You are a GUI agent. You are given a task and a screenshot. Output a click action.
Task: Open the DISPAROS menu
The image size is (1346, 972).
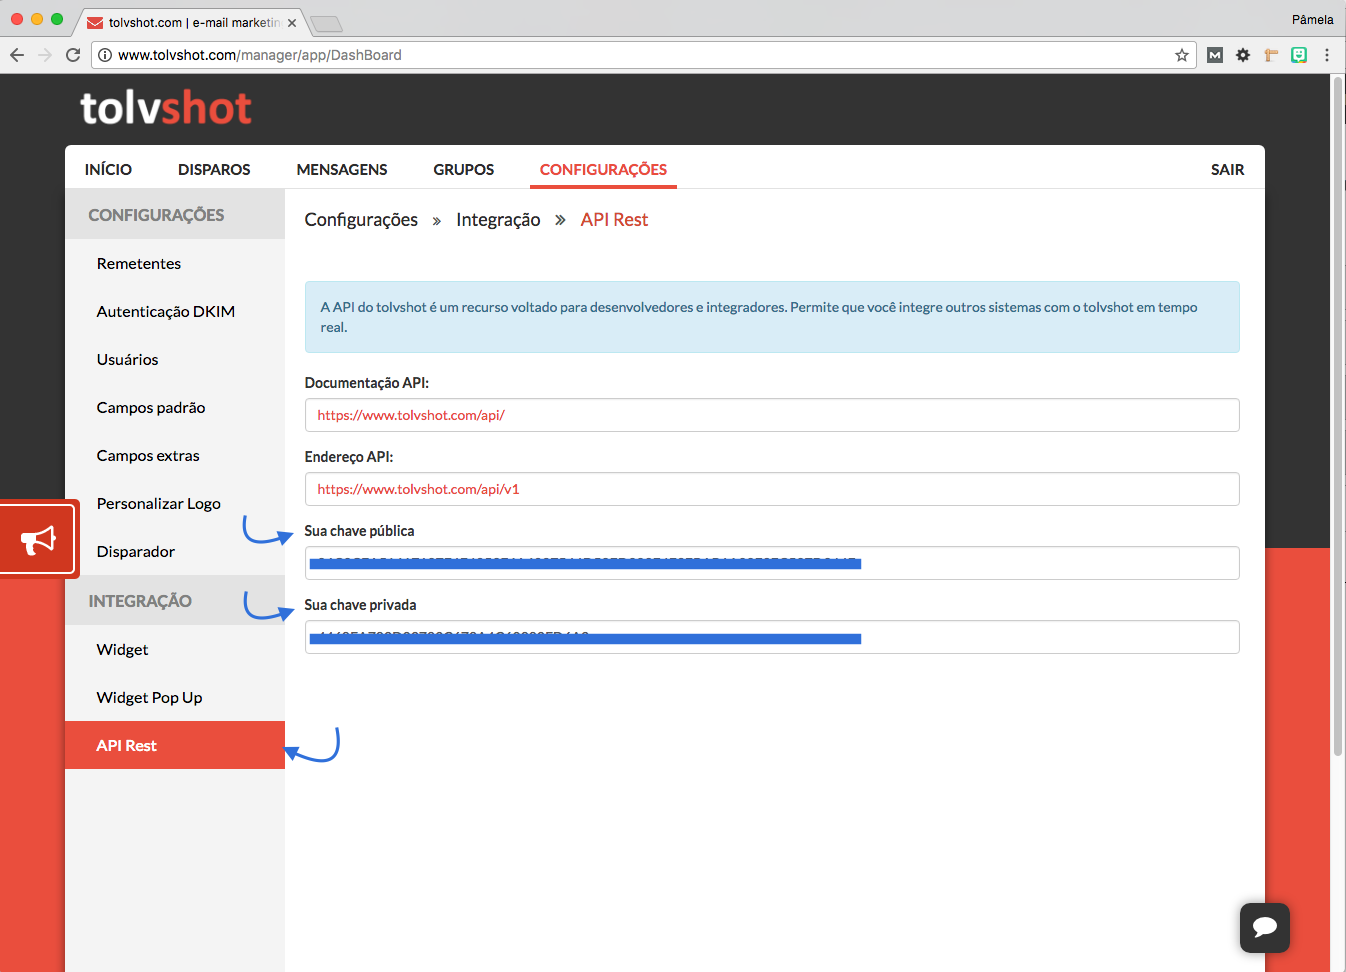click(x=214, y=170)
